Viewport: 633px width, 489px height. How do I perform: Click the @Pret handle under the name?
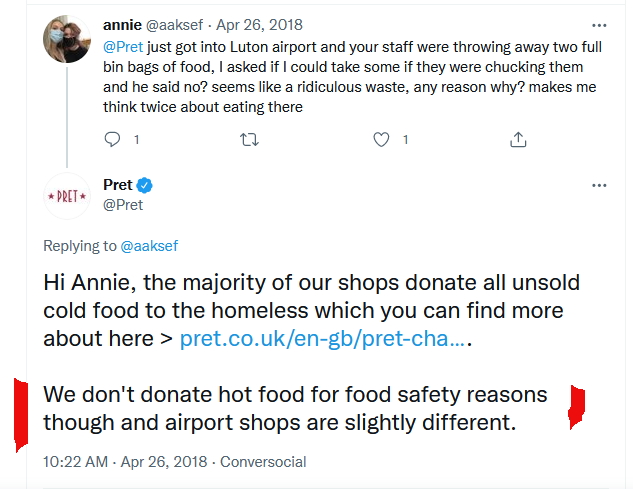pos(123,205)
